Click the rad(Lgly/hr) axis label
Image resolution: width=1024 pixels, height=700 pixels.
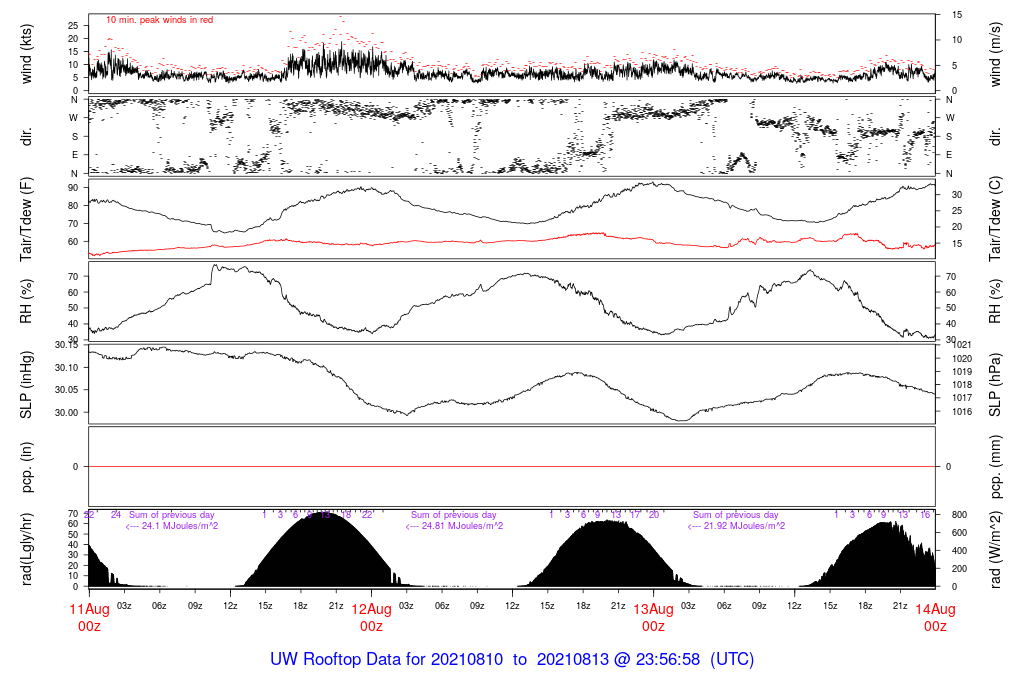(x=27, y=550)
